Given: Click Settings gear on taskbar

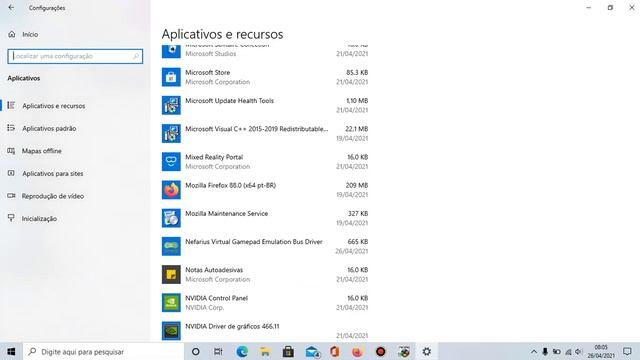Looking at the screenshot, I should point(427,351).
